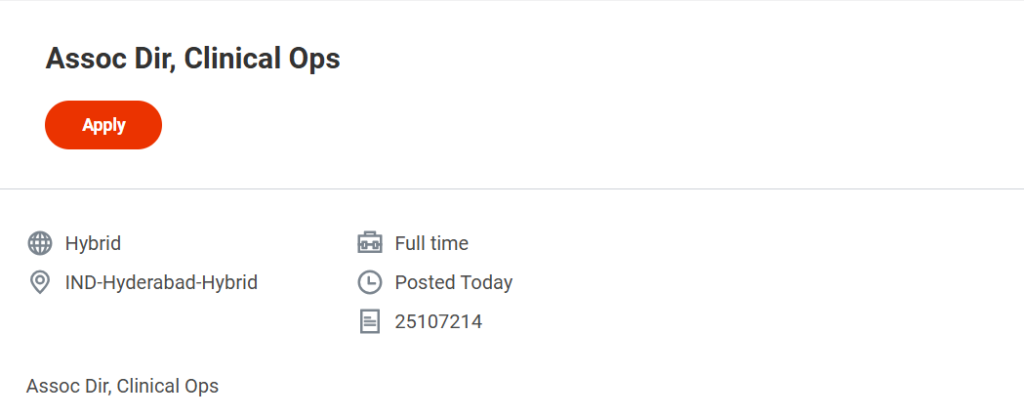Screen dimensions: 1024x417
Task: Click the globe remote-type icon
Action: pyautogui.click(x=40, y=243)
